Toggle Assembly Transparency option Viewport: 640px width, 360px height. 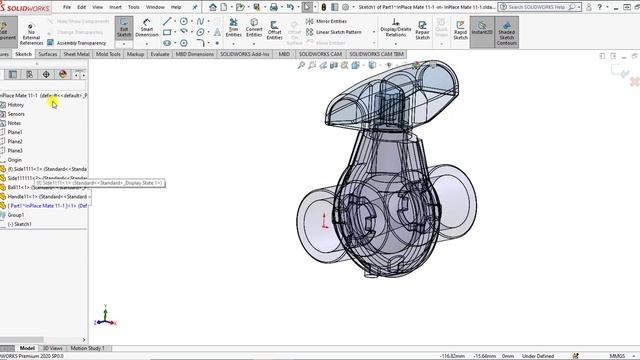pyautogui.click(x=77, y=43)
